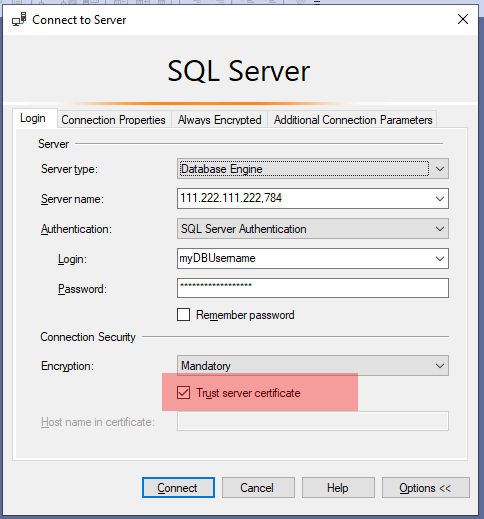Image resolution: width=484 pixels, height=519 pixels.
Task: Click the Authentication label
Action: click(x=76, y=229)
